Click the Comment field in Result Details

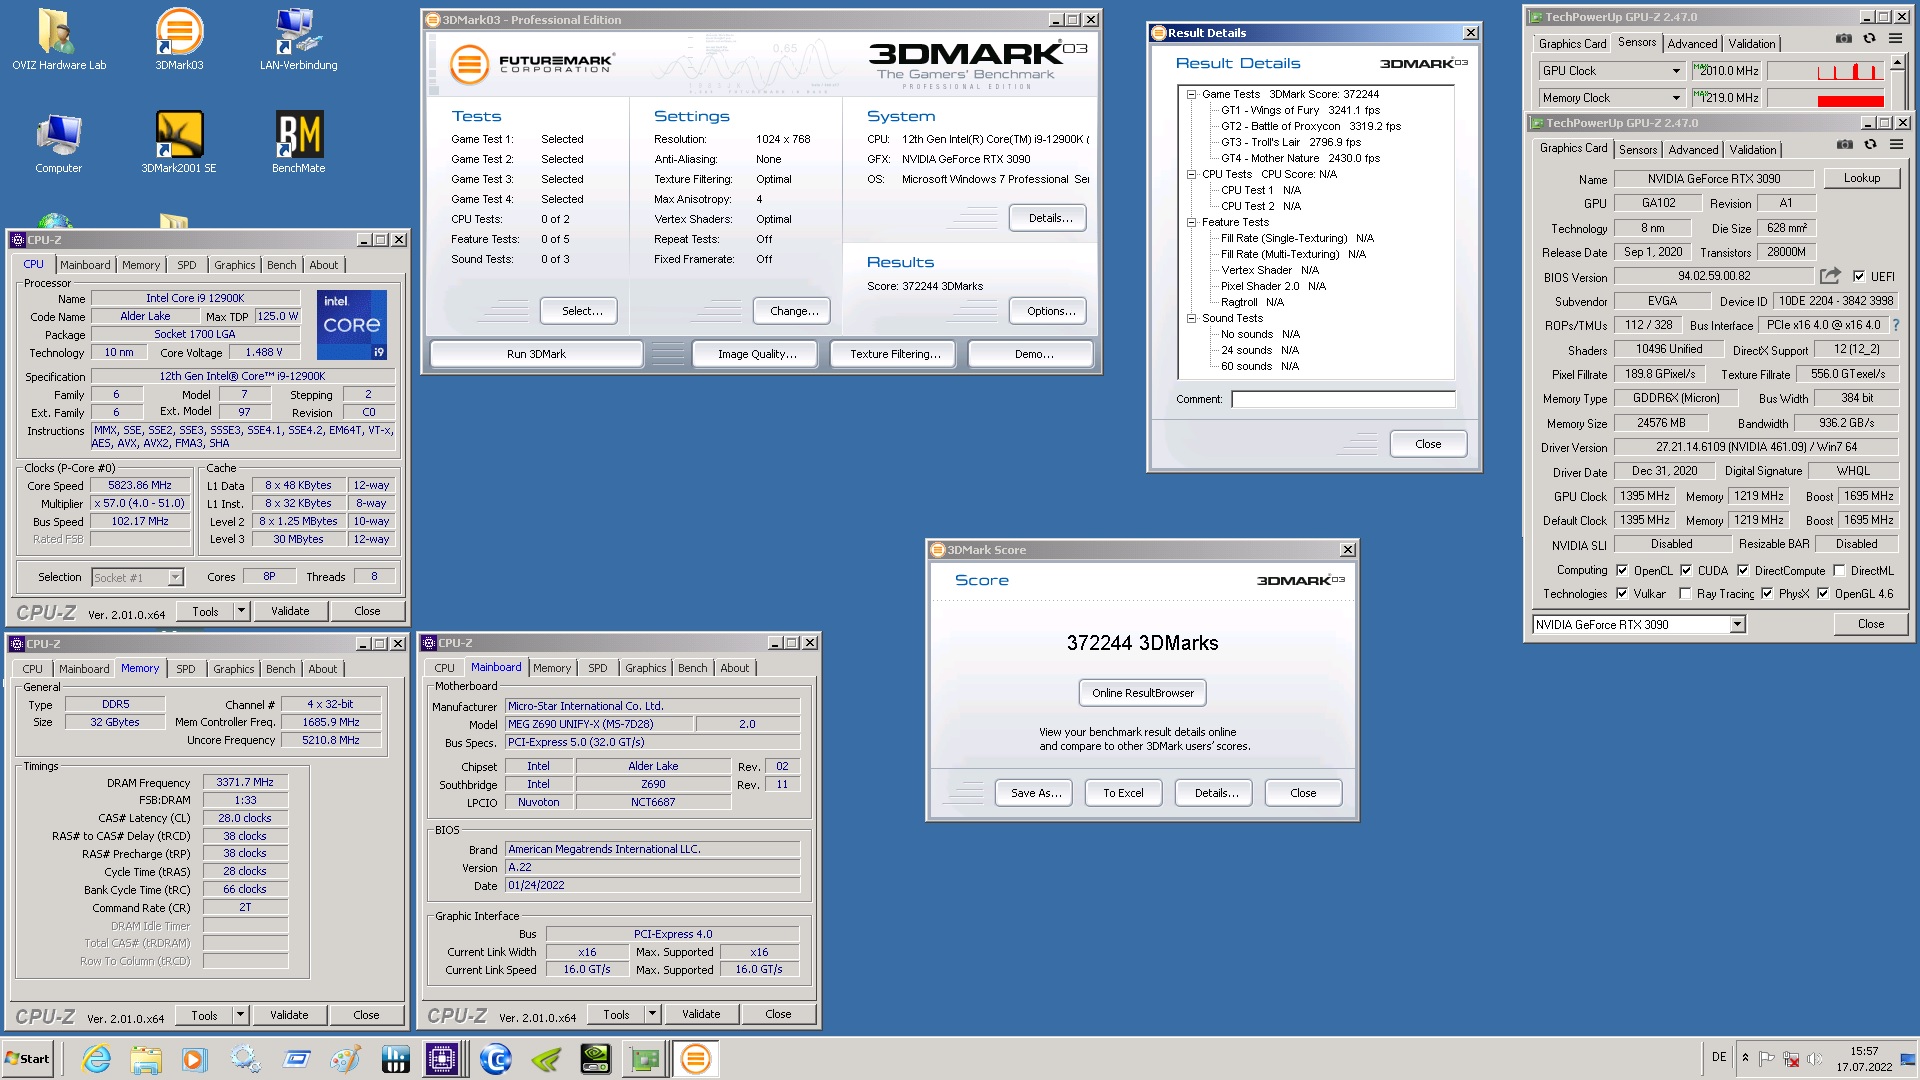tap(1343, 399)
